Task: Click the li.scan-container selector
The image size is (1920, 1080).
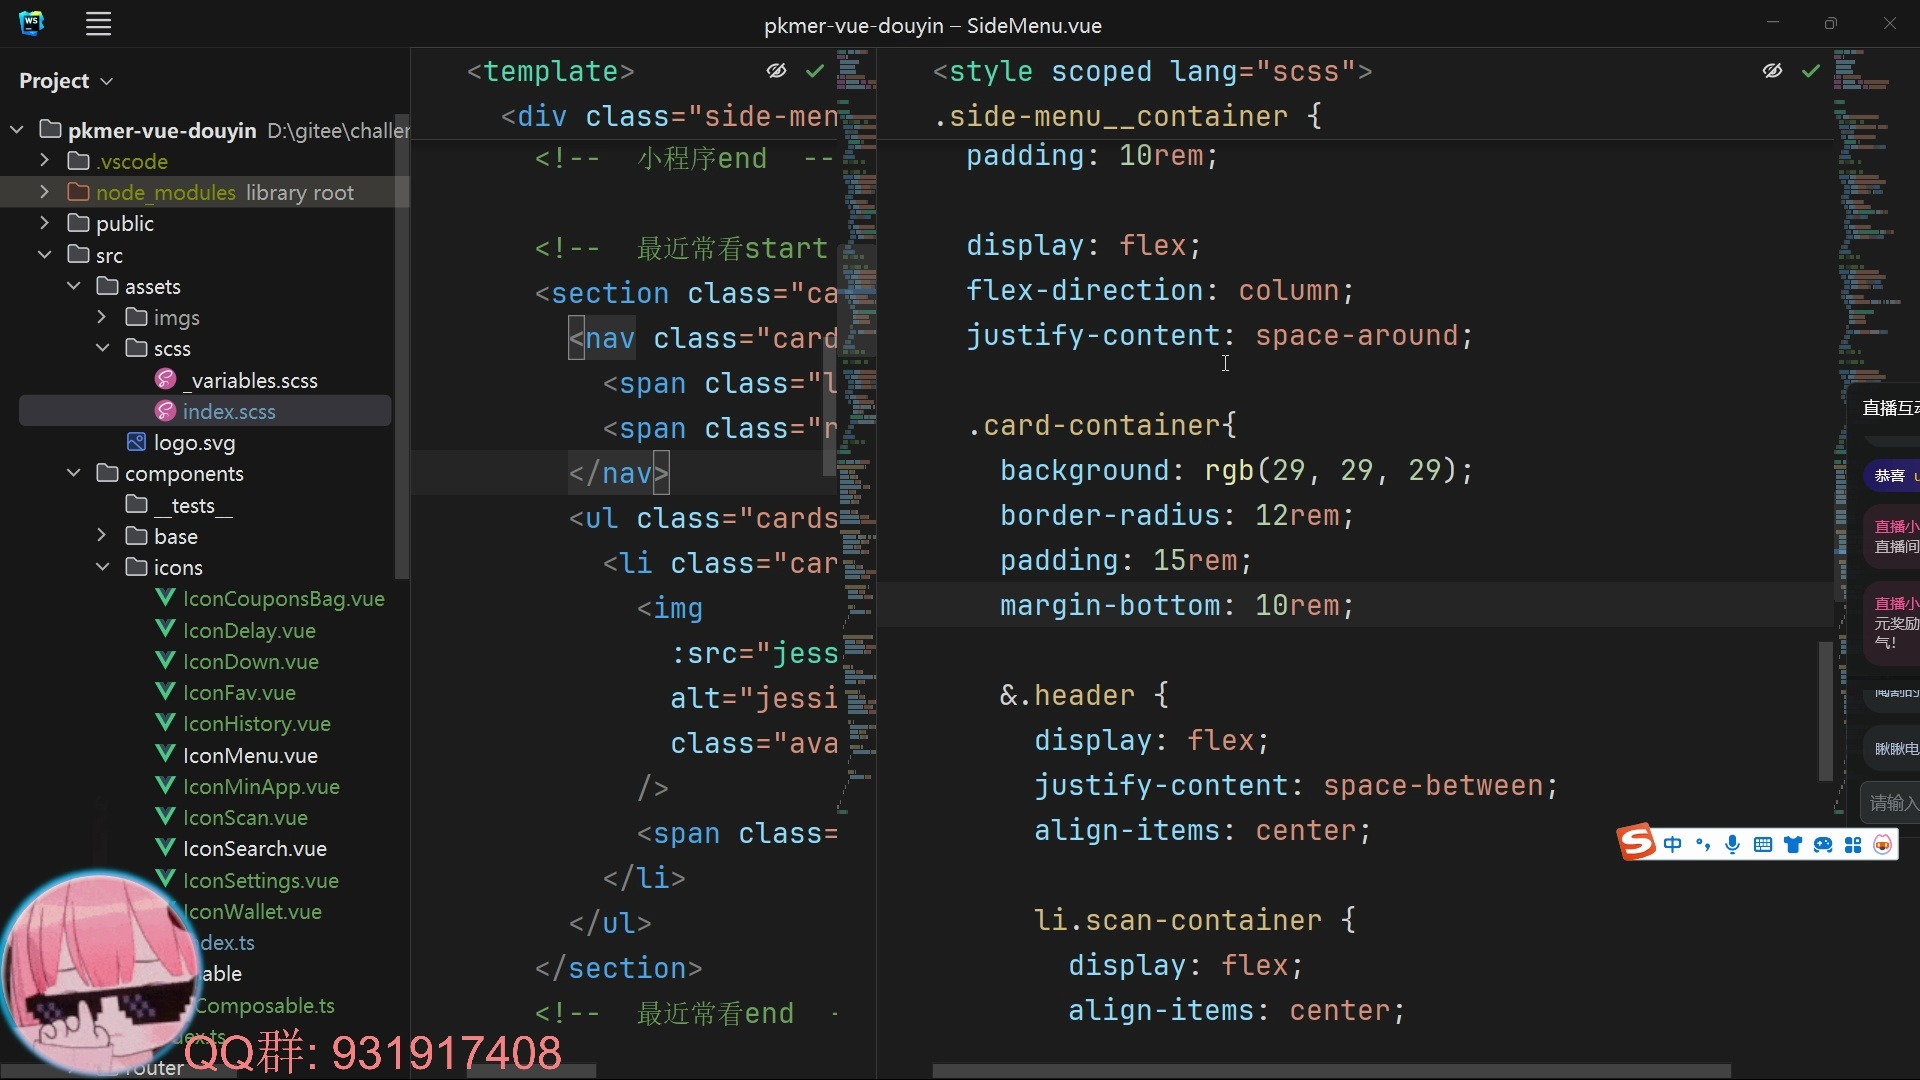Action: (x=1177, y=920)
